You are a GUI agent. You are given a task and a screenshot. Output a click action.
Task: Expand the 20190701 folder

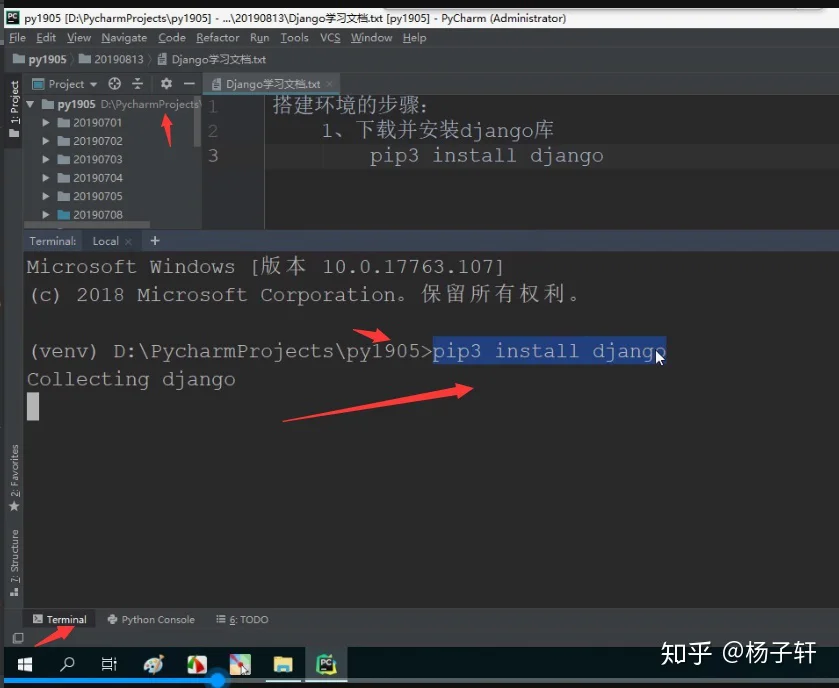click(x=46, y=123)
